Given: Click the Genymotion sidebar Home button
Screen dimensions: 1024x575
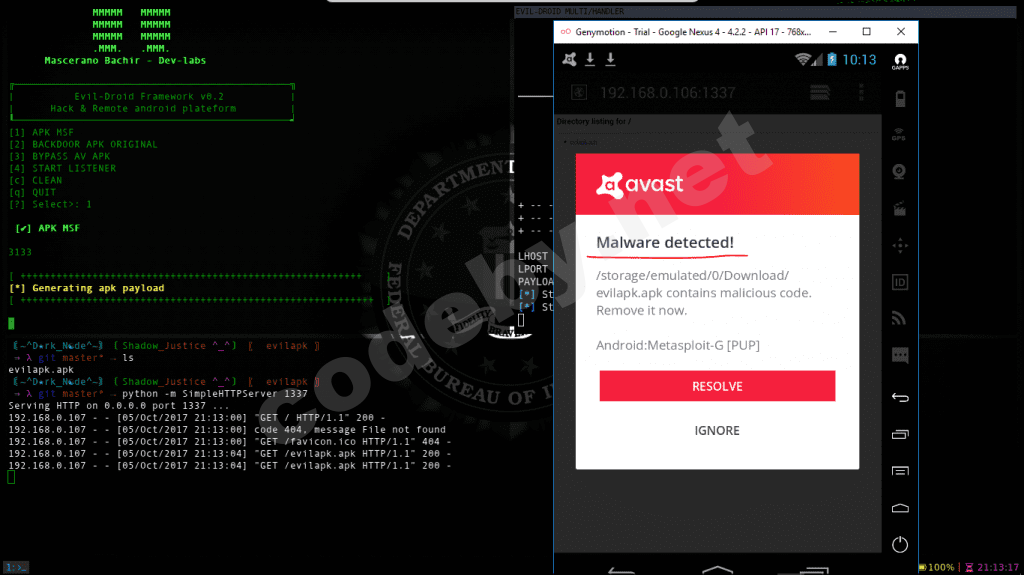Looking at the screenshot, I should 900,508.
